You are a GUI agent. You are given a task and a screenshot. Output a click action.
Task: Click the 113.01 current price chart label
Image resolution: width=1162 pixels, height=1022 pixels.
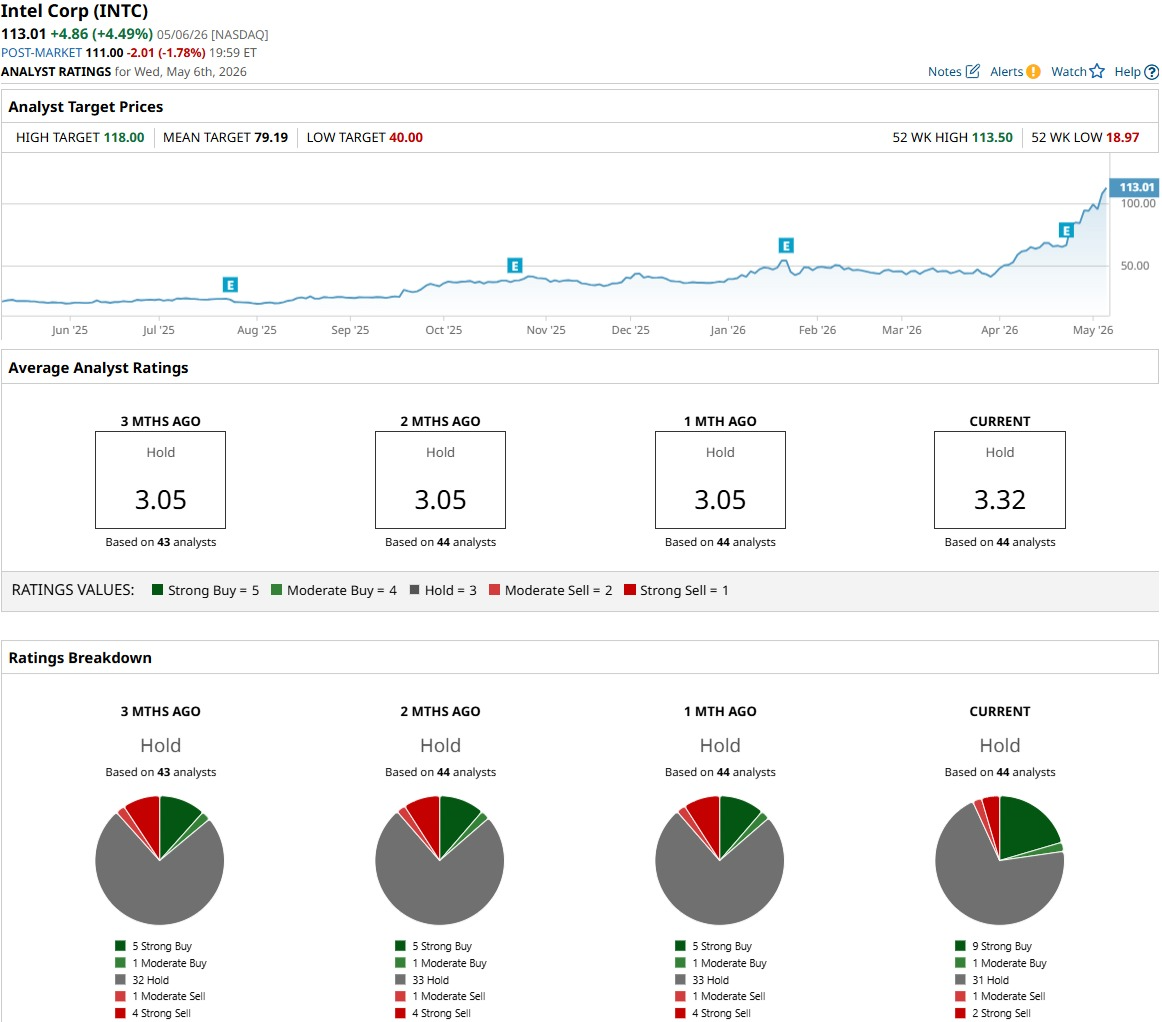click(1135, 187)
